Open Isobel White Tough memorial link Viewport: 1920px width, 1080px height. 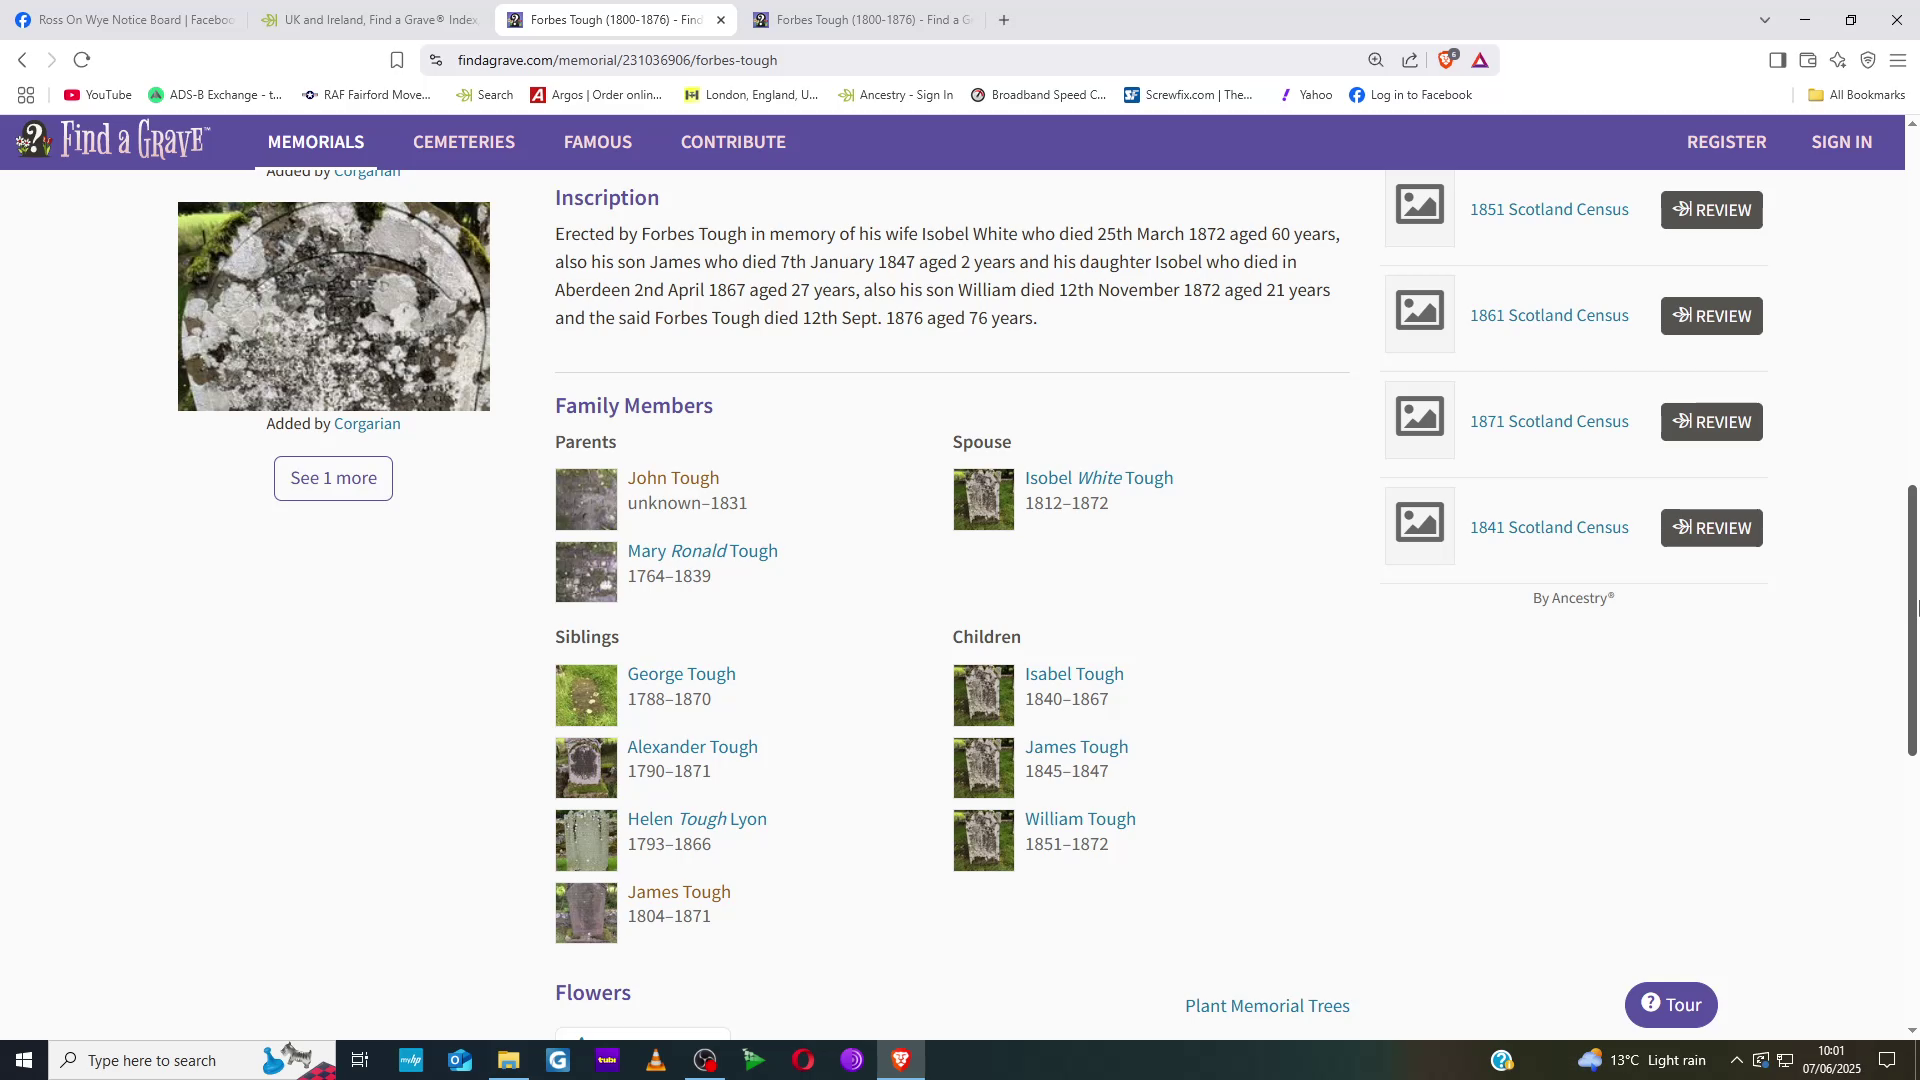[x=1098, y=478]
